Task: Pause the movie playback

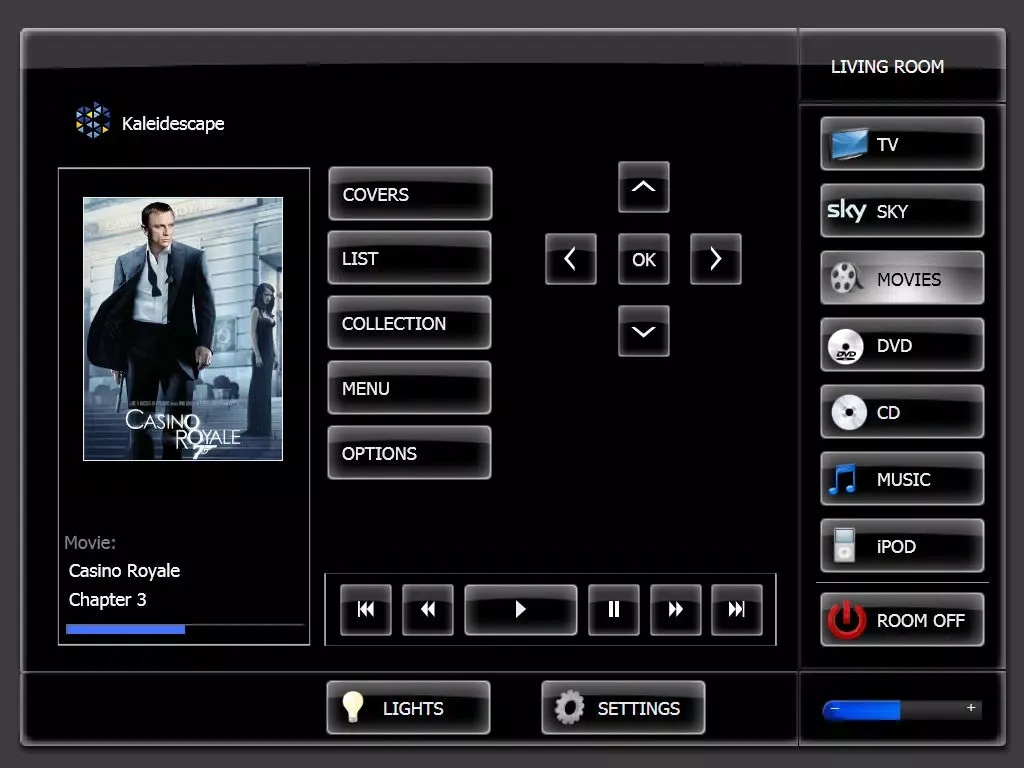Action: tap(614, 610)
